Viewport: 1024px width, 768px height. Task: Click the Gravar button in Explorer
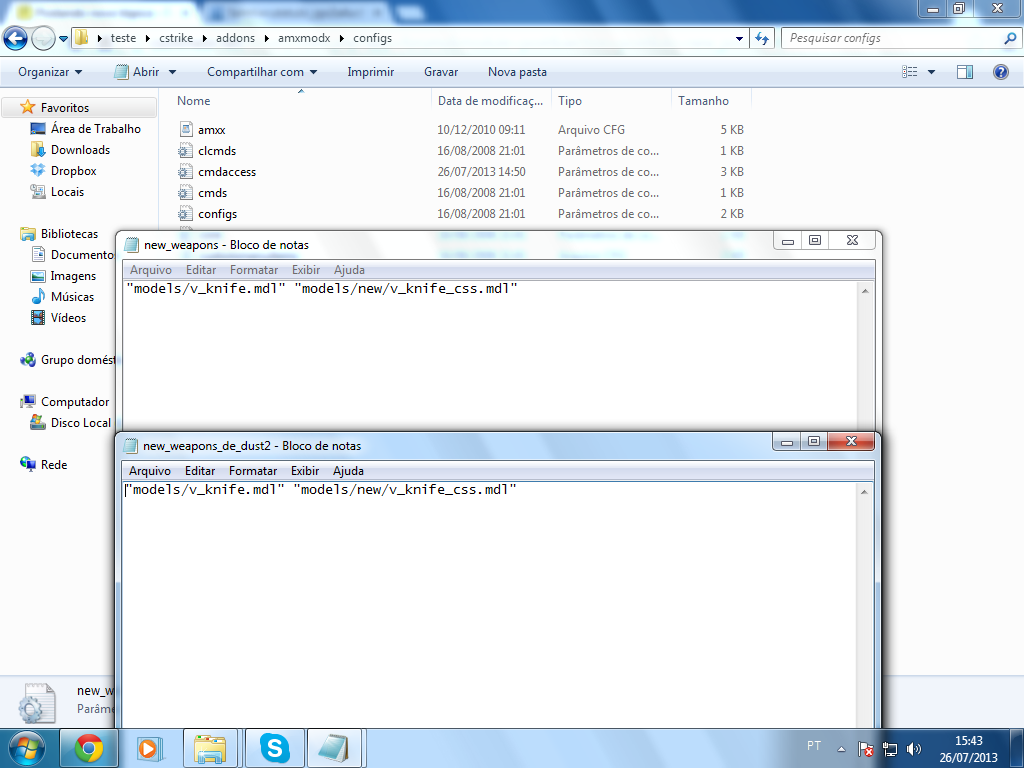[x=441, y=71]
